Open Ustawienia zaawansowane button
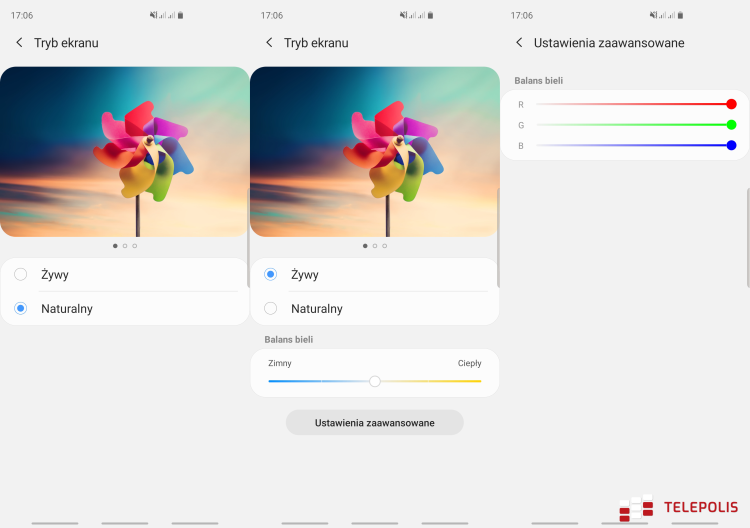750x528 pixels. pos(374,423)
